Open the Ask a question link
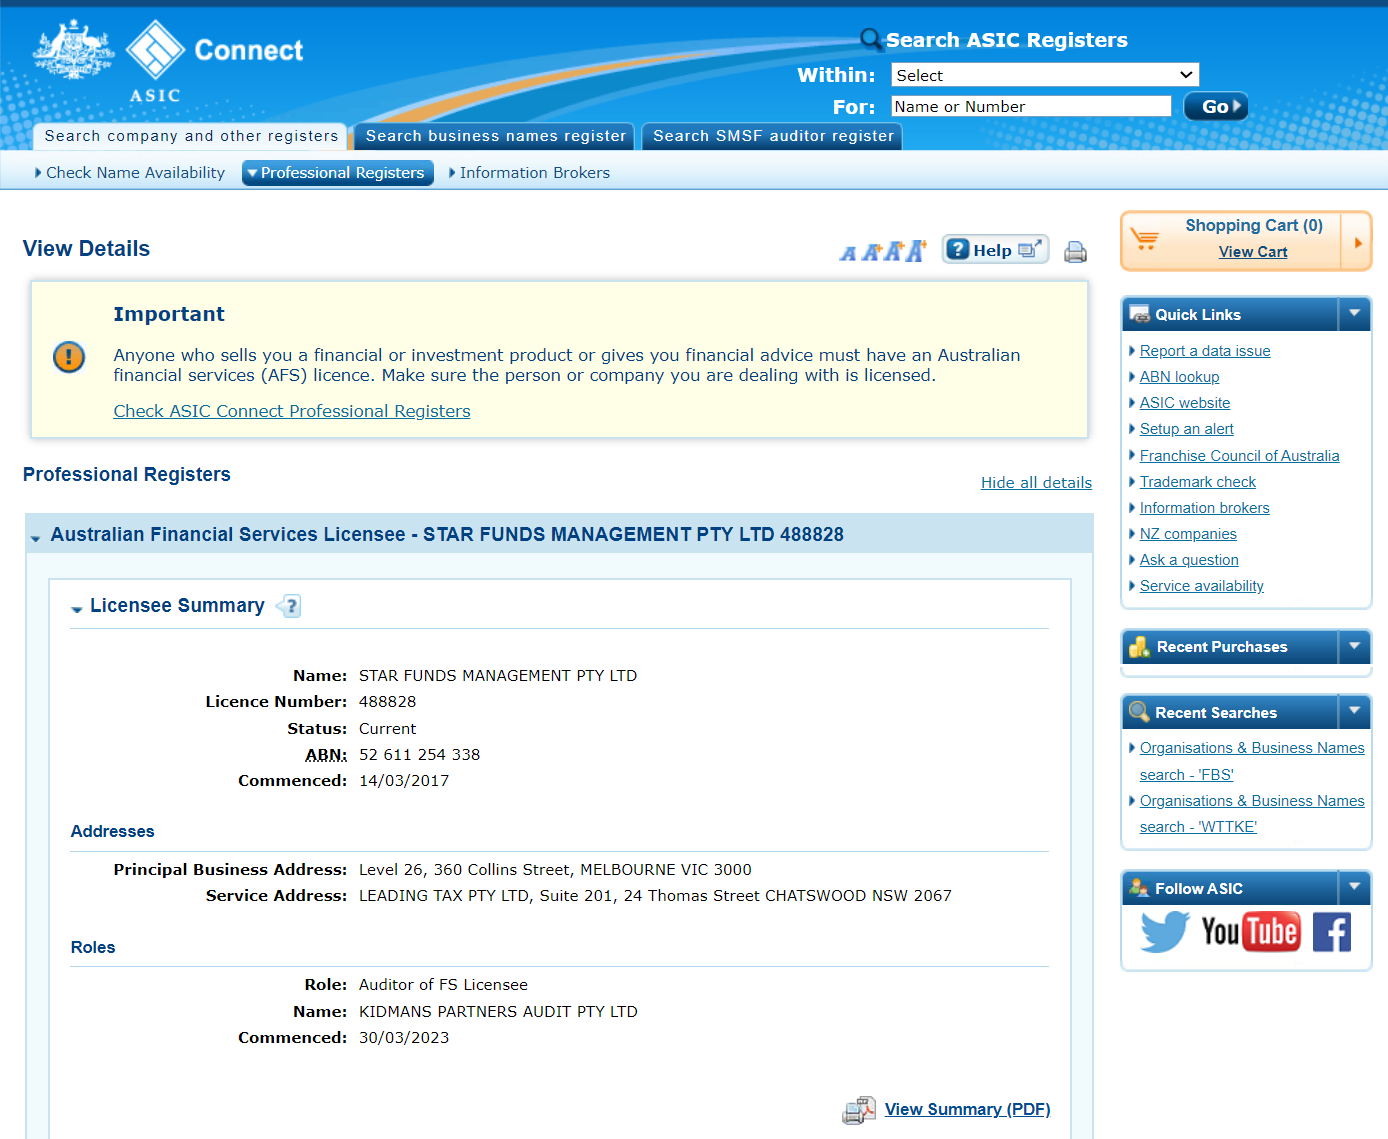1388x1139 pixels. pyautogui.click(x=1189, y=560)
